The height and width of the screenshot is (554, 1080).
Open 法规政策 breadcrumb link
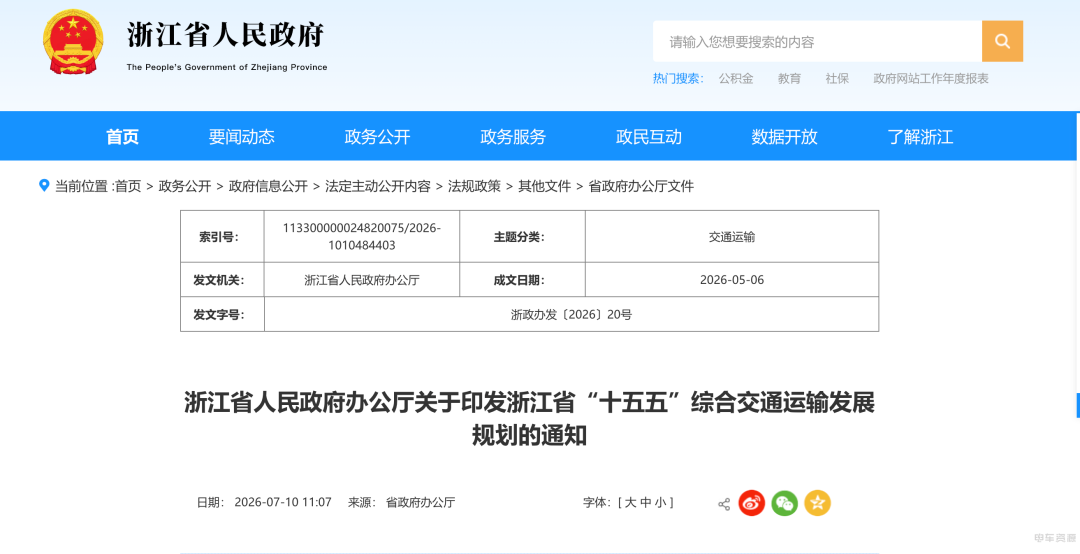[475, 186]
